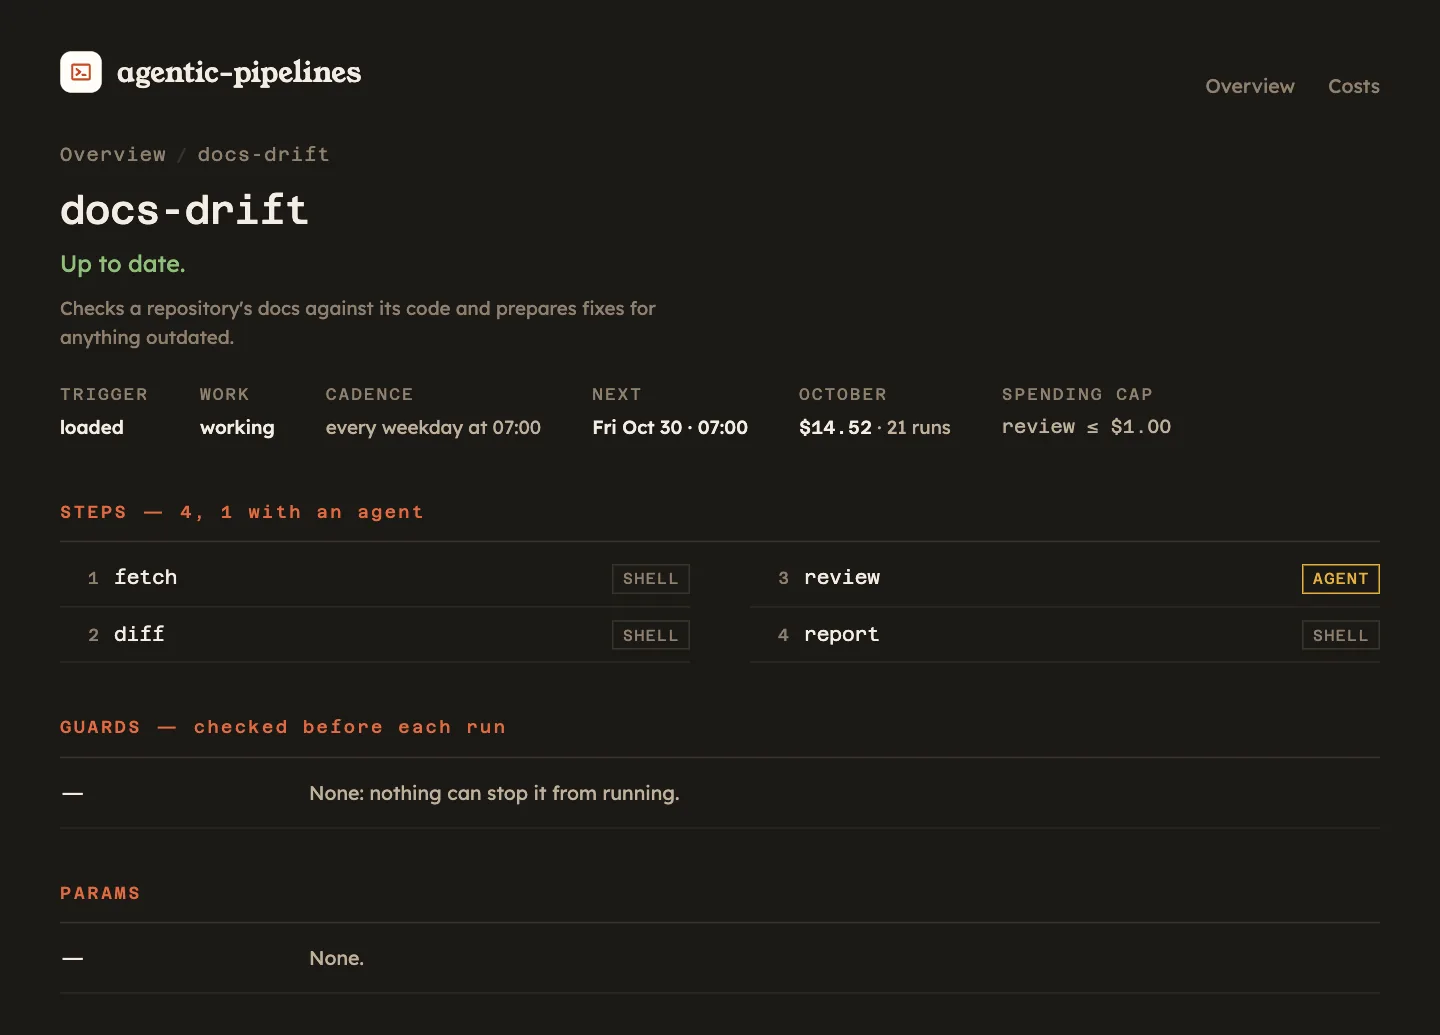Select the docs-drift breadcrumb entry
Viewport: 1440px width, 1035px height.
[264, 154]
